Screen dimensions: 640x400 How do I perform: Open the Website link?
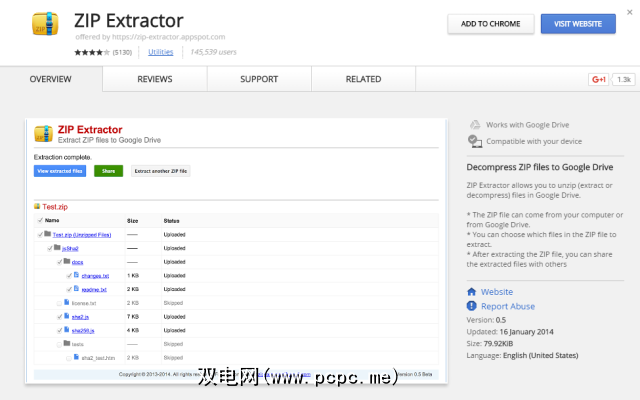497,292
